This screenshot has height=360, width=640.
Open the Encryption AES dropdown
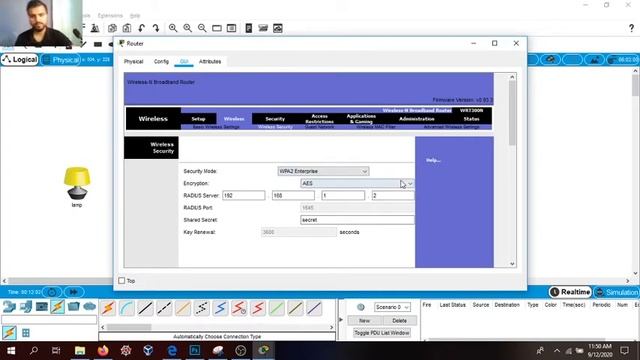[357, 184]
